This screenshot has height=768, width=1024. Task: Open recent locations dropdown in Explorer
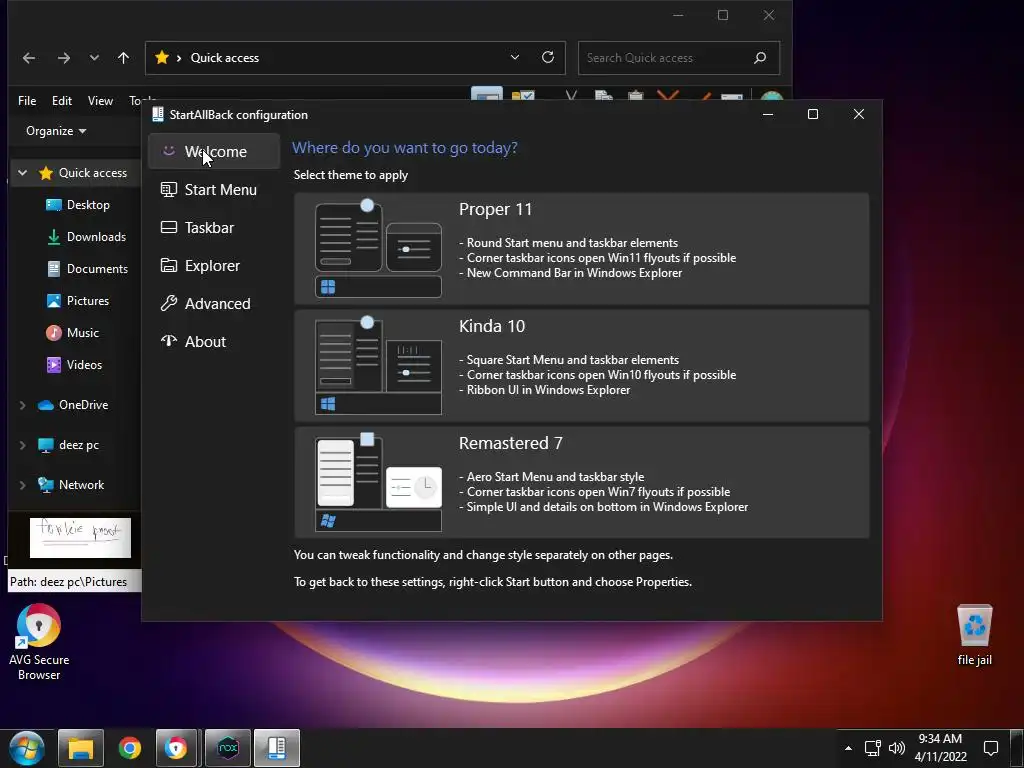coord(94,57)
